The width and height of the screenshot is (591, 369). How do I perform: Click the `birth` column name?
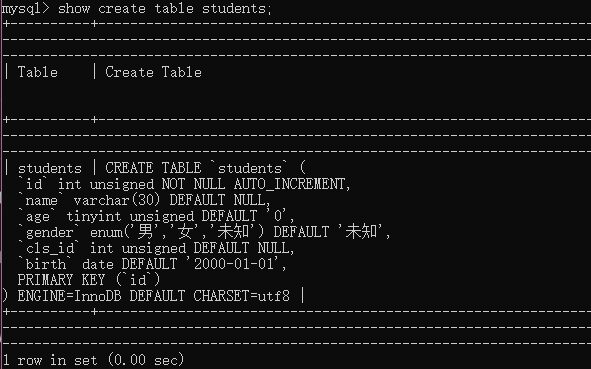pos(45,264)
